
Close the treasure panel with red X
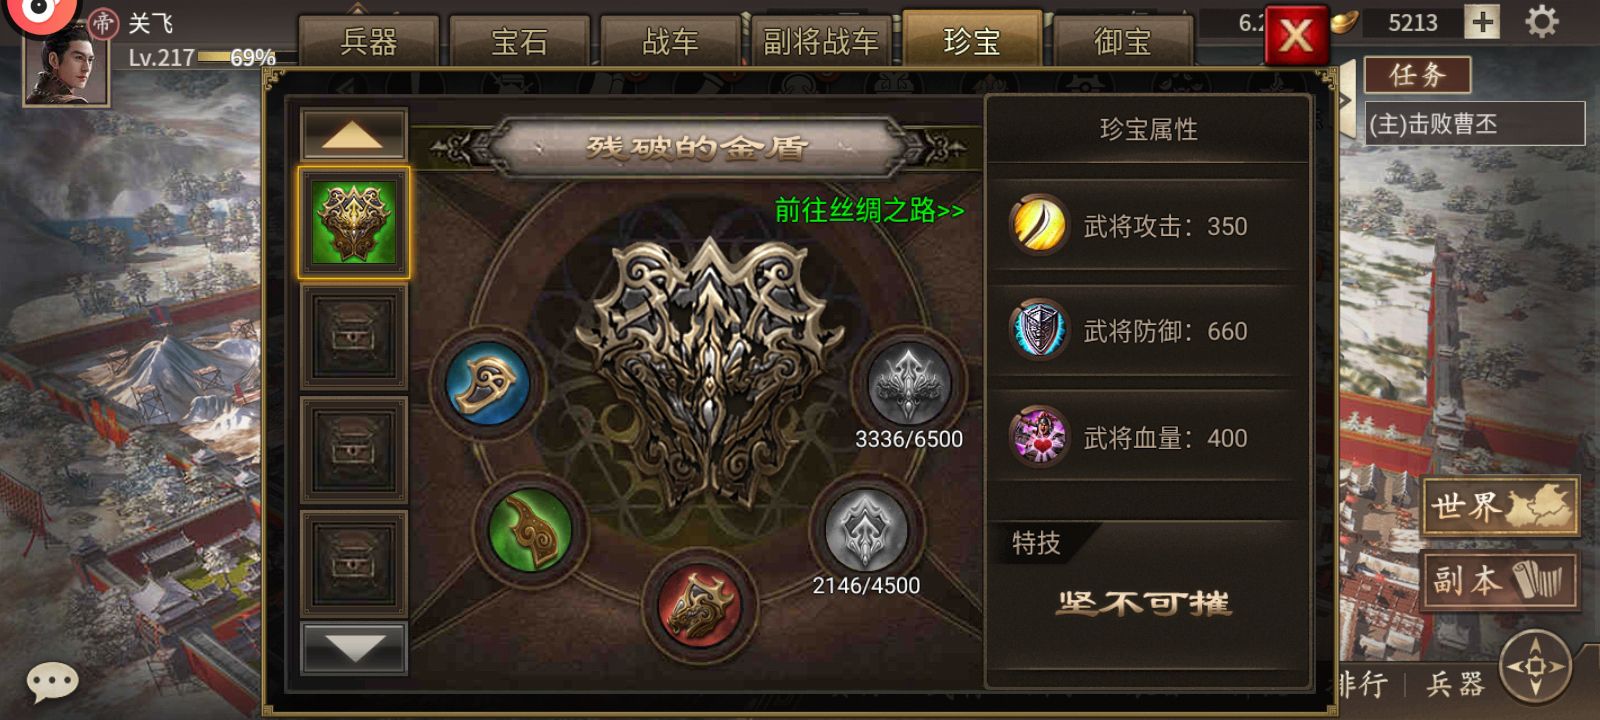1296,36
